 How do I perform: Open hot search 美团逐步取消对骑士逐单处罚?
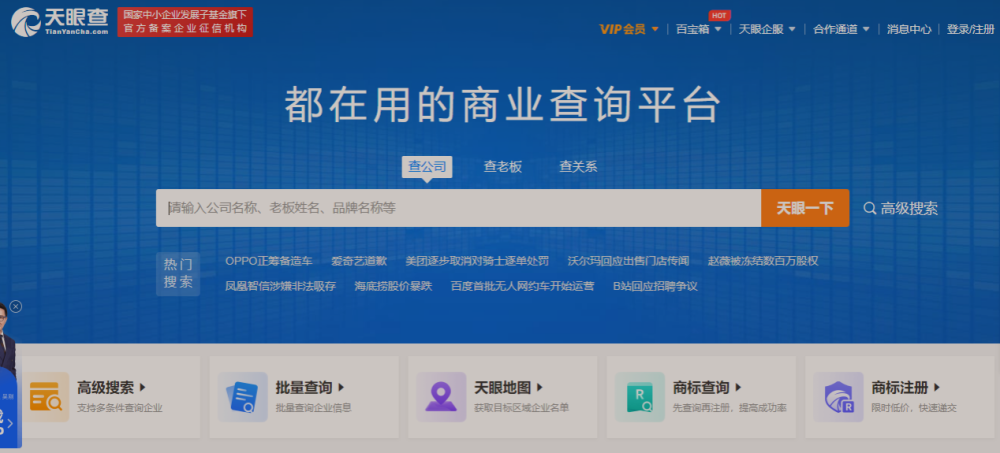[477, 261]
